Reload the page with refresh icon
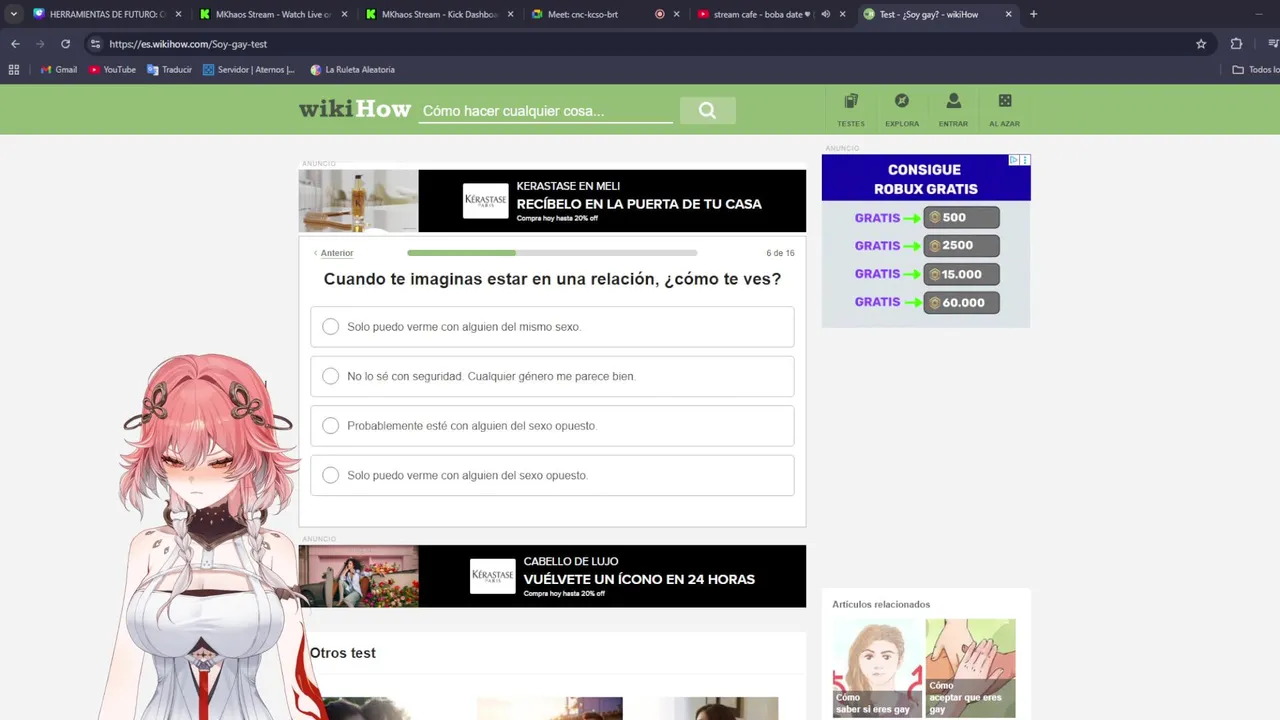The height and width of the screenshot is (720, 1280). click(66, 44)
